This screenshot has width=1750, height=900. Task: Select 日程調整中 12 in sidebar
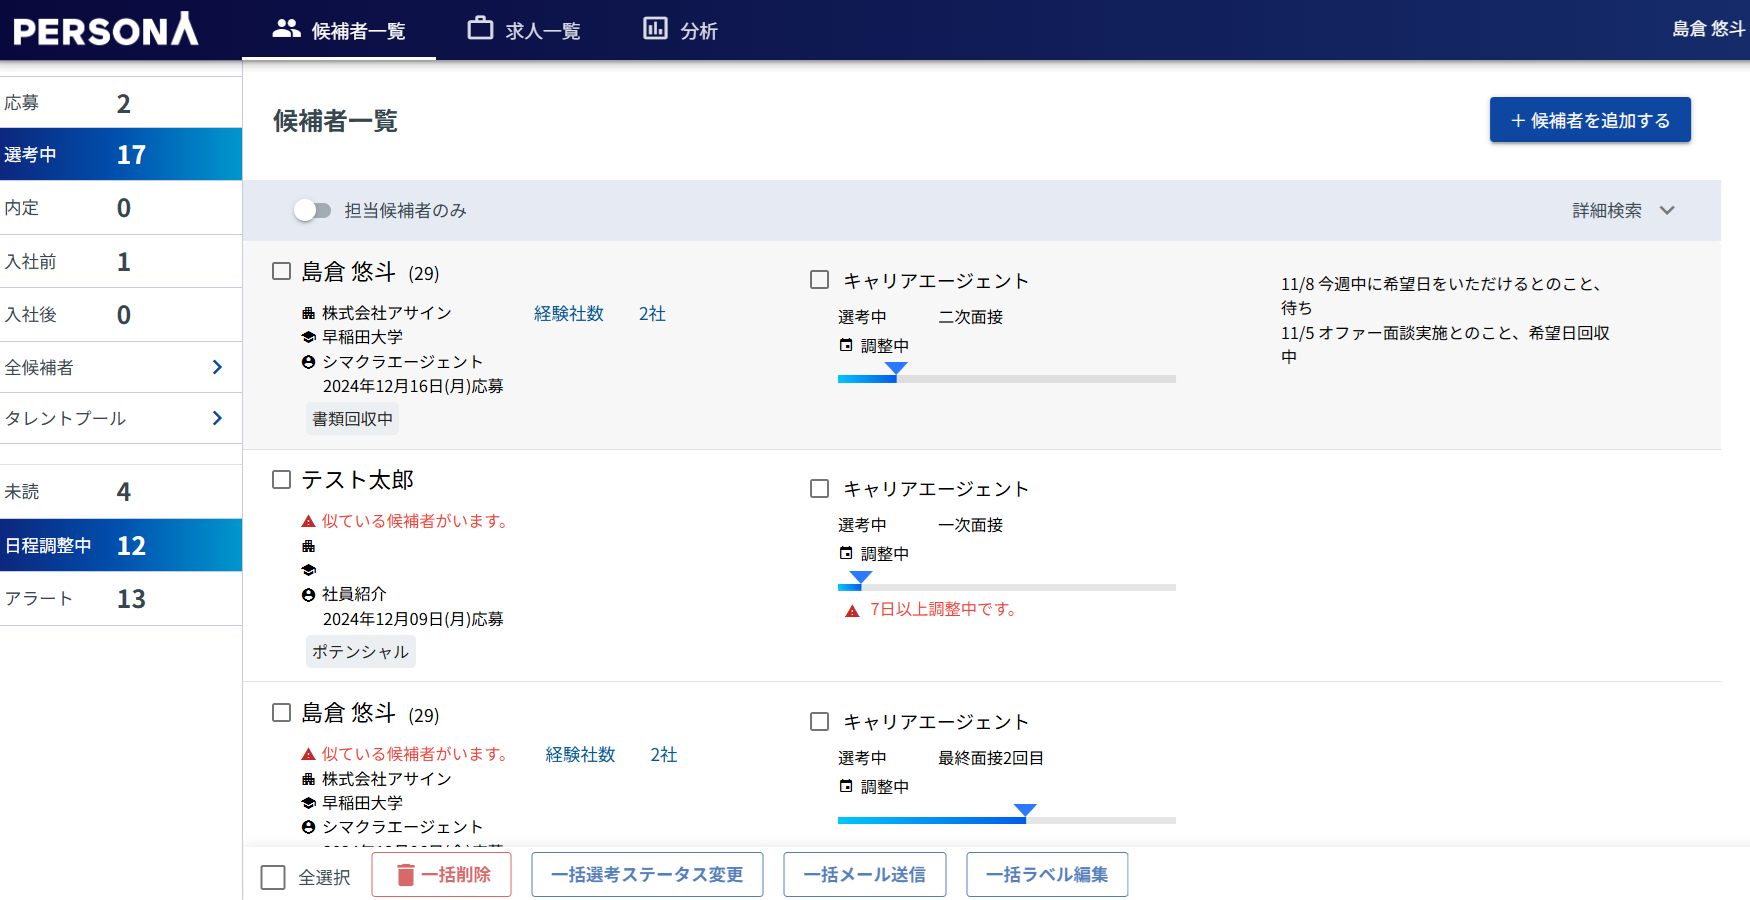point(121,545)
